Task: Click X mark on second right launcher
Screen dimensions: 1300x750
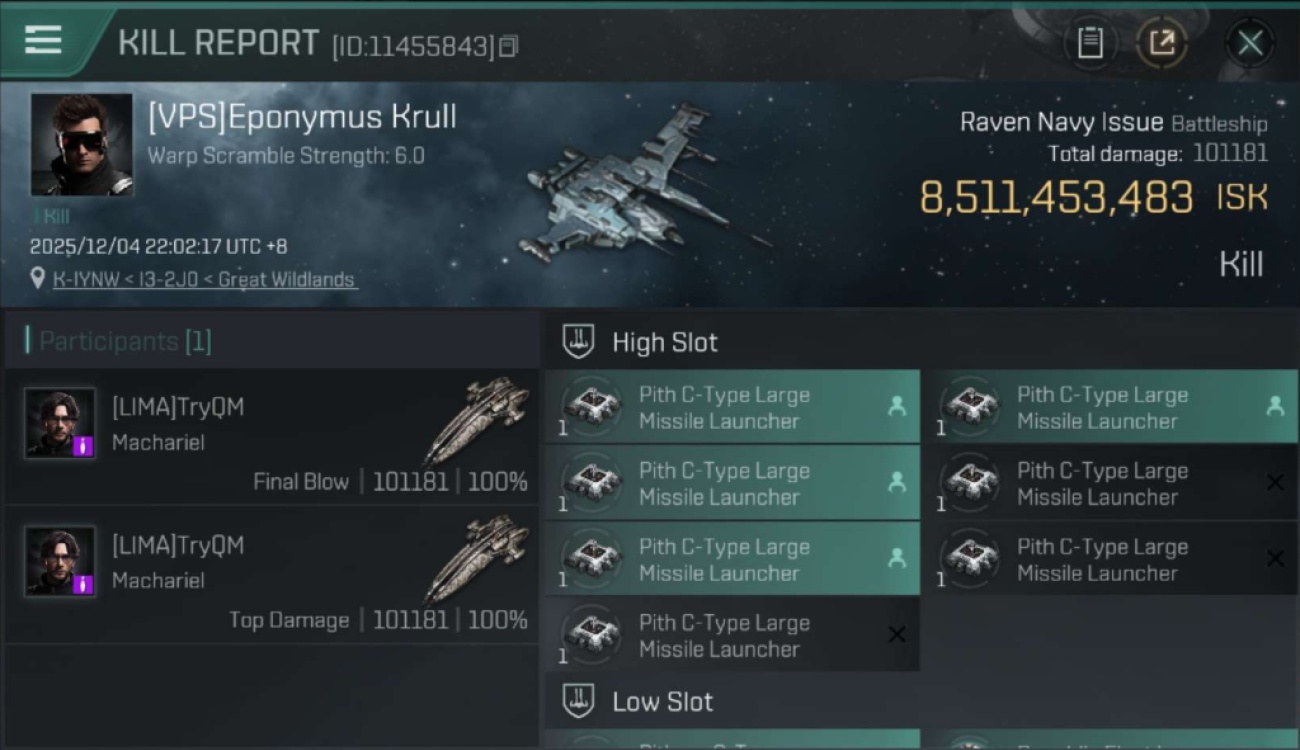Action: coord(1275,482)
